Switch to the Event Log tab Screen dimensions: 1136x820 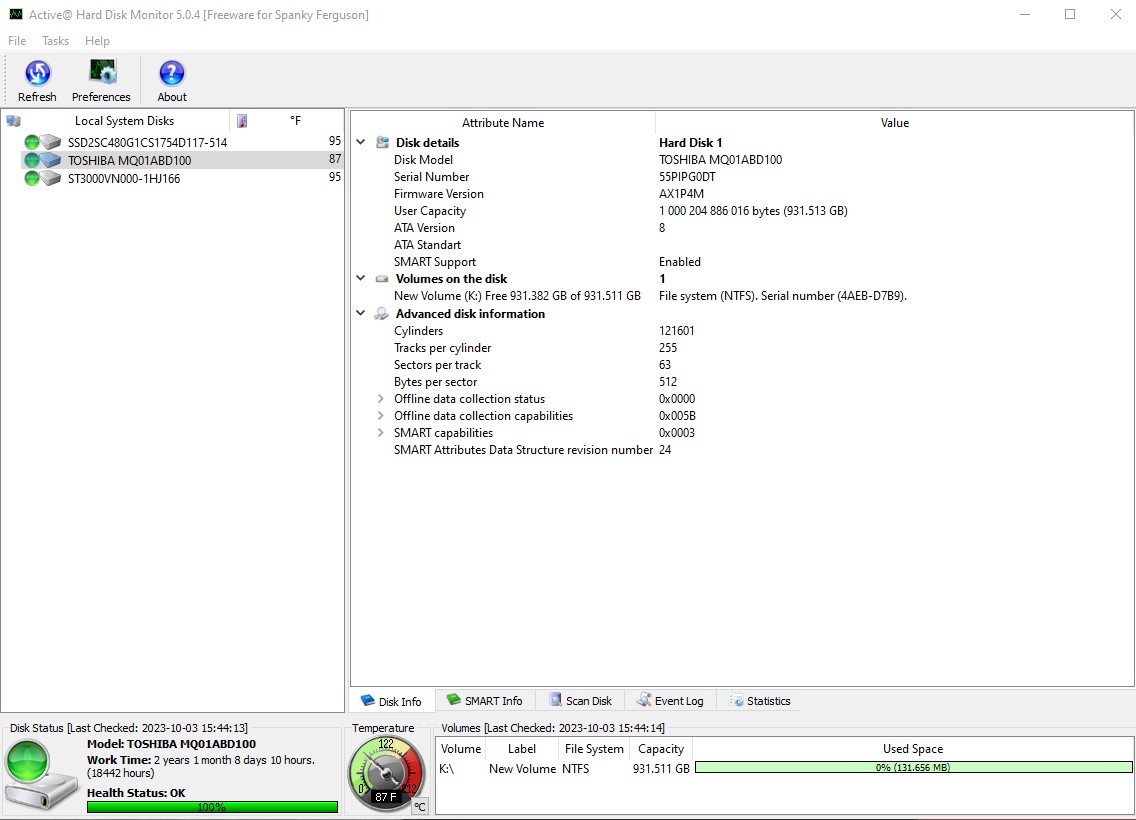click(x=670, y=700)
